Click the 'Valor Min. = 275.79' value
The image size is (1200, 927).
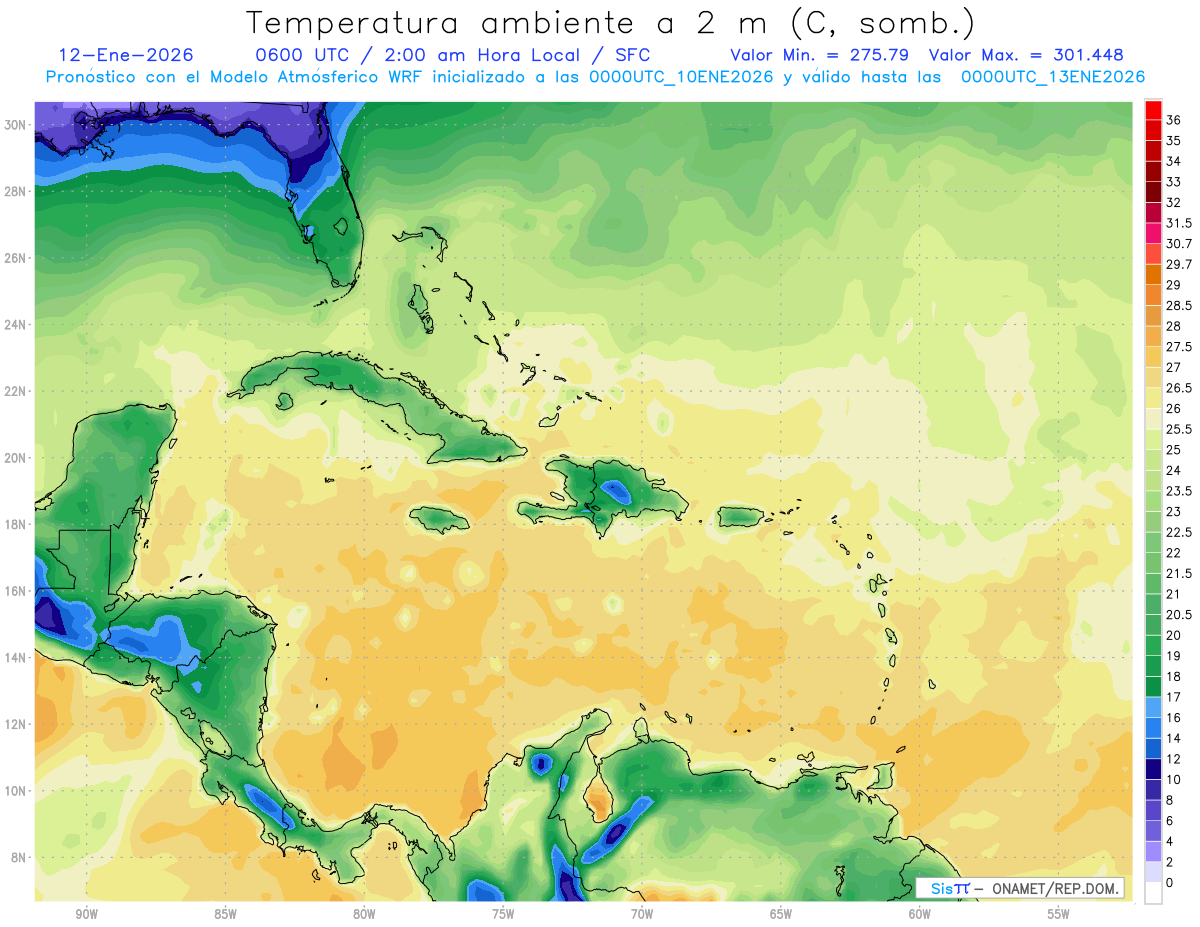[x=822, y=55]
